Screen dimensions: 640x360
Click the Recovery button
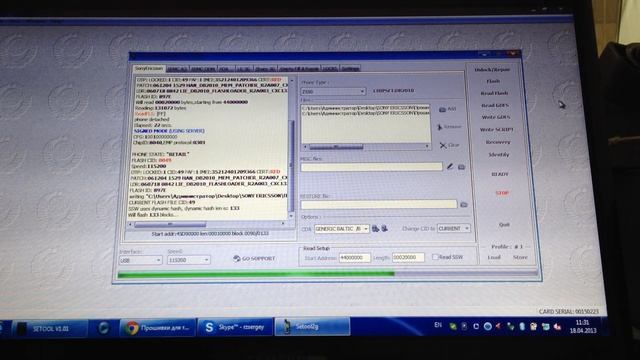[498, 142]
